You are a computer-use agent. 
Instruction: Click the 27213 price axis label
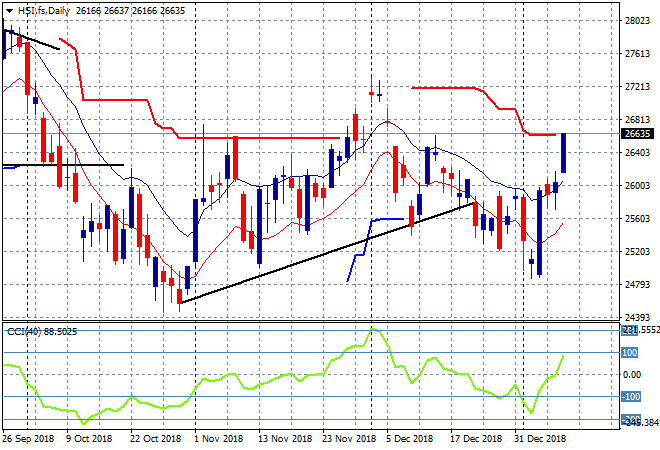tap(637, 87)
